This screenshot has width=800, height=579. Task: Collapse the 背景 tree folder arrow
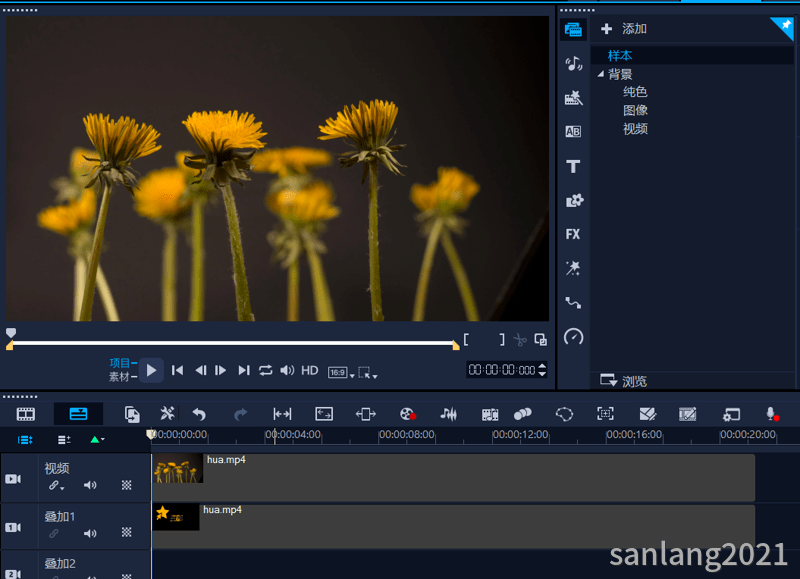coord(601,74)
